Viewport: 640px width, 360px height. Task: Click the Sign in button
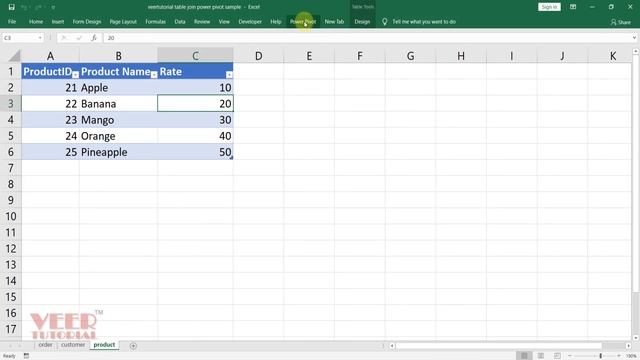tap(549, 7)
